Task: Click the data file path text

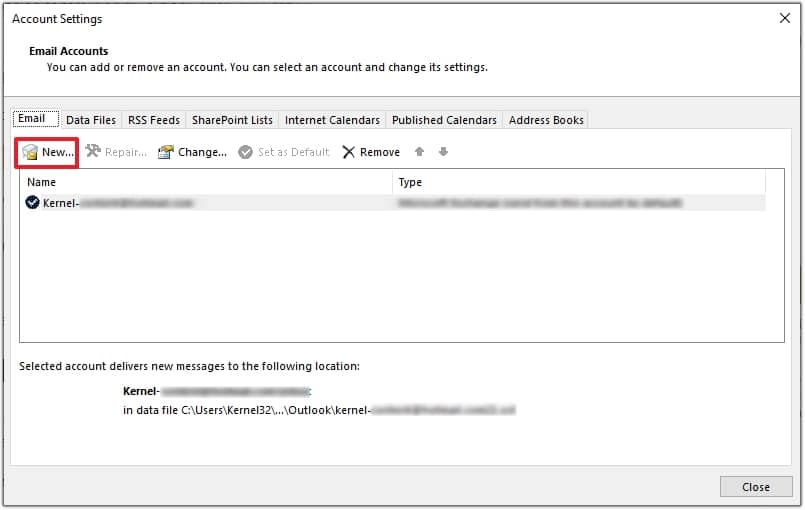Action: [319, 410]
